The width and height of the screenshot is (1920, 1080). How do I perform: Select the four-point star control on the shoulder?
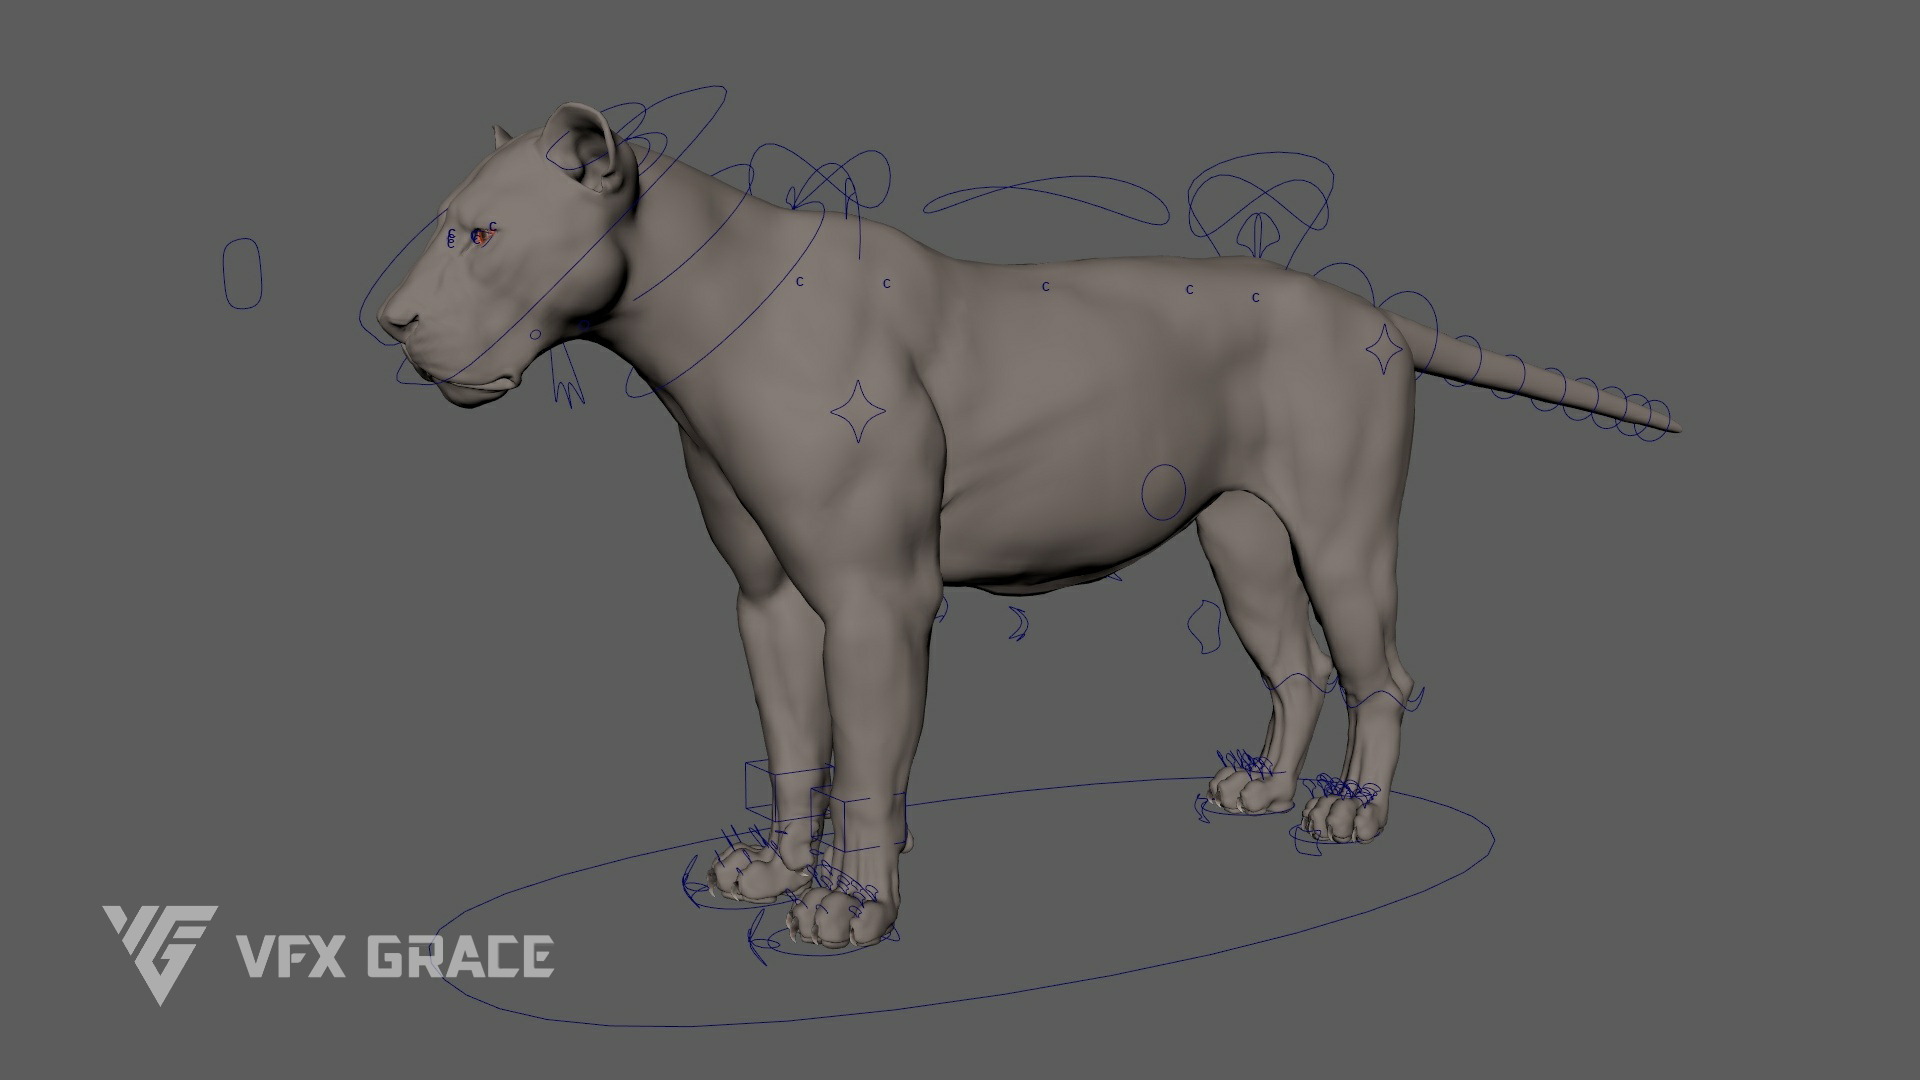point(858,410)
